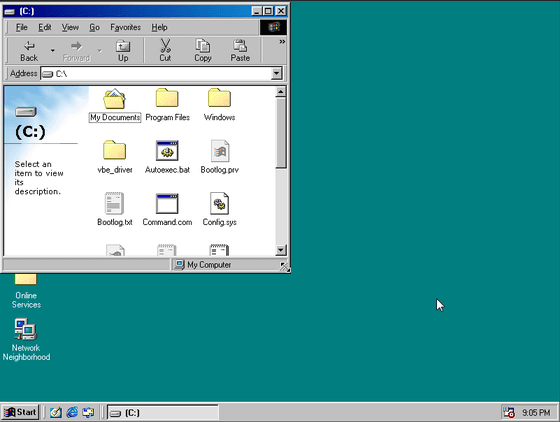Launch Outlook Express from Quick Launch
Viewport: 560px width, 422px height.
pos(88,412)
